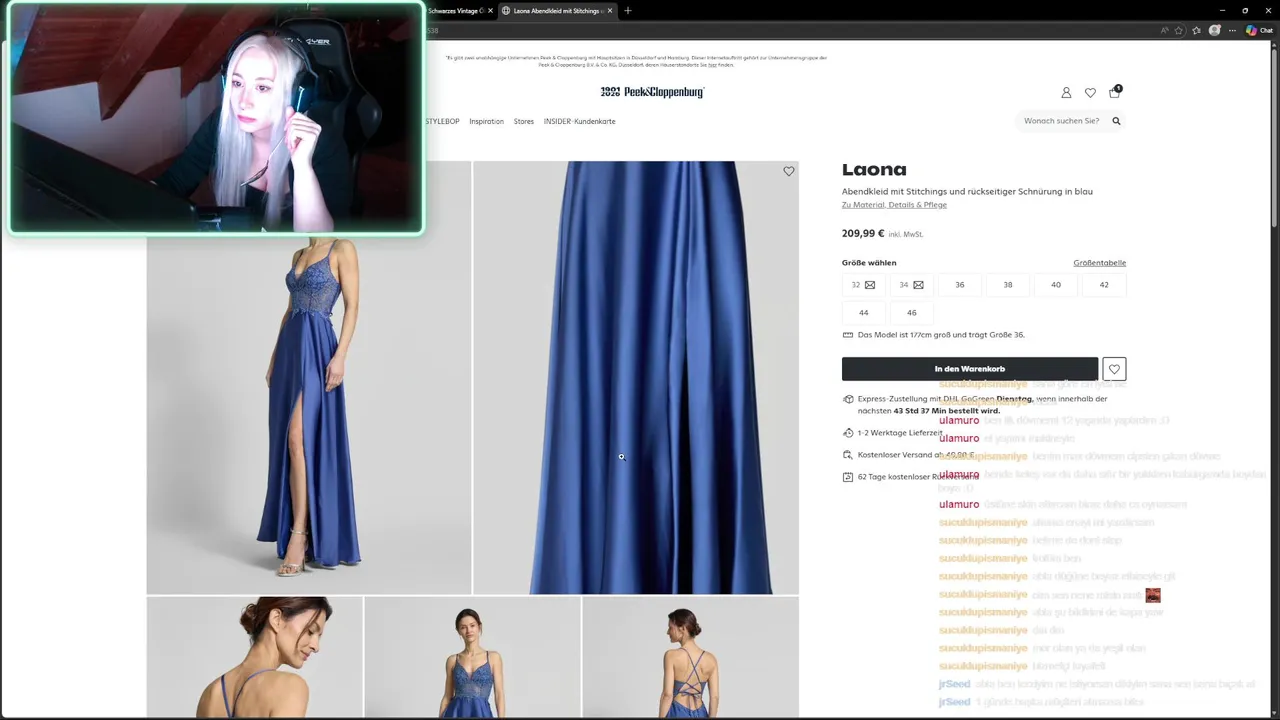Close the 'Laona Abendkleid' tab
The height and width of the screenshot is (720, 1280).
point(609,11)
